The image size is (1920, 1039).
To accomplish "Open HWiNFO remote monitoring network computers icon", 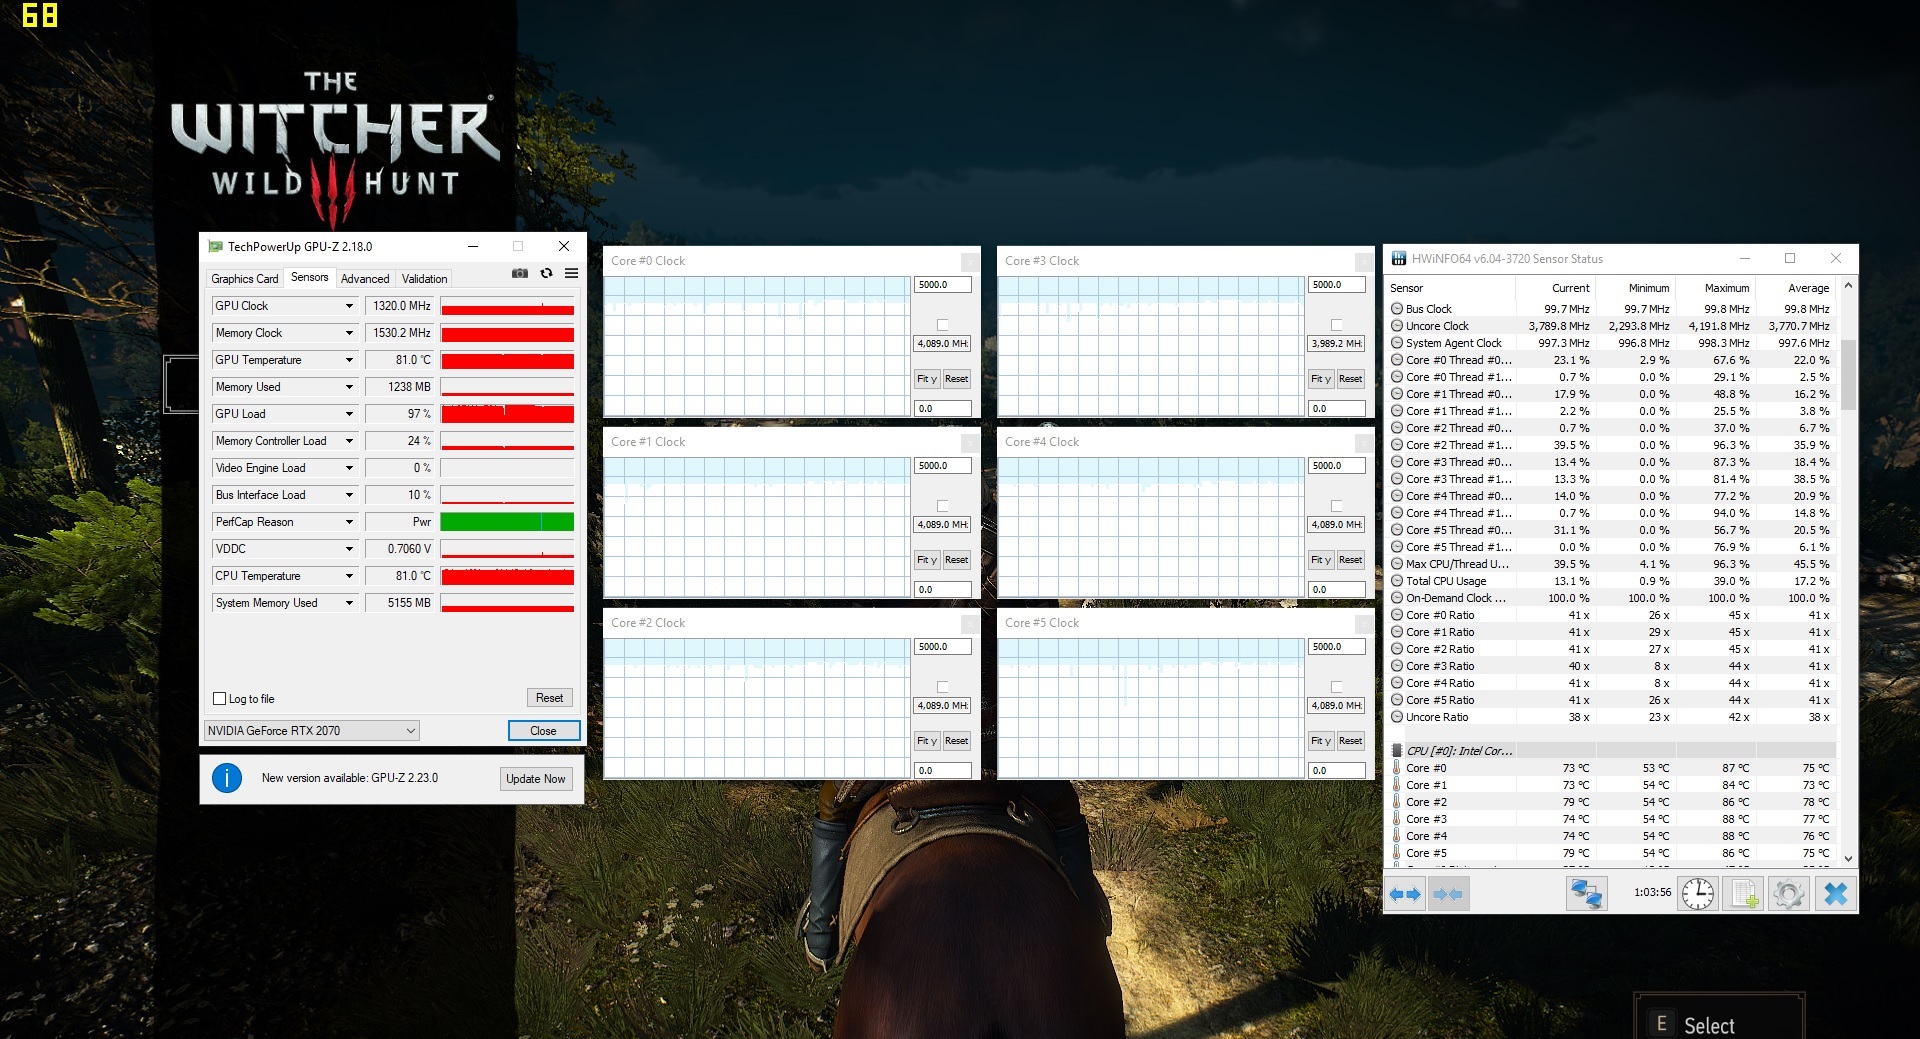I will [1586, 894].
